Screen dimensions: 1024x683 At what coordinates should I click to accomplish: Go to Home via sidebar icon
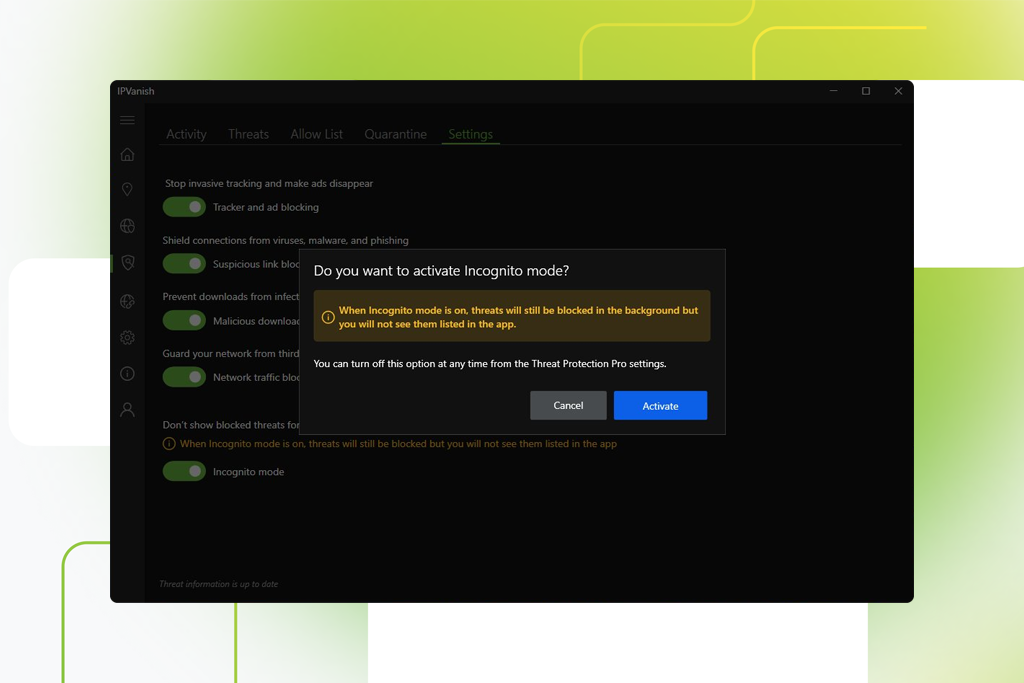[127, 155]
